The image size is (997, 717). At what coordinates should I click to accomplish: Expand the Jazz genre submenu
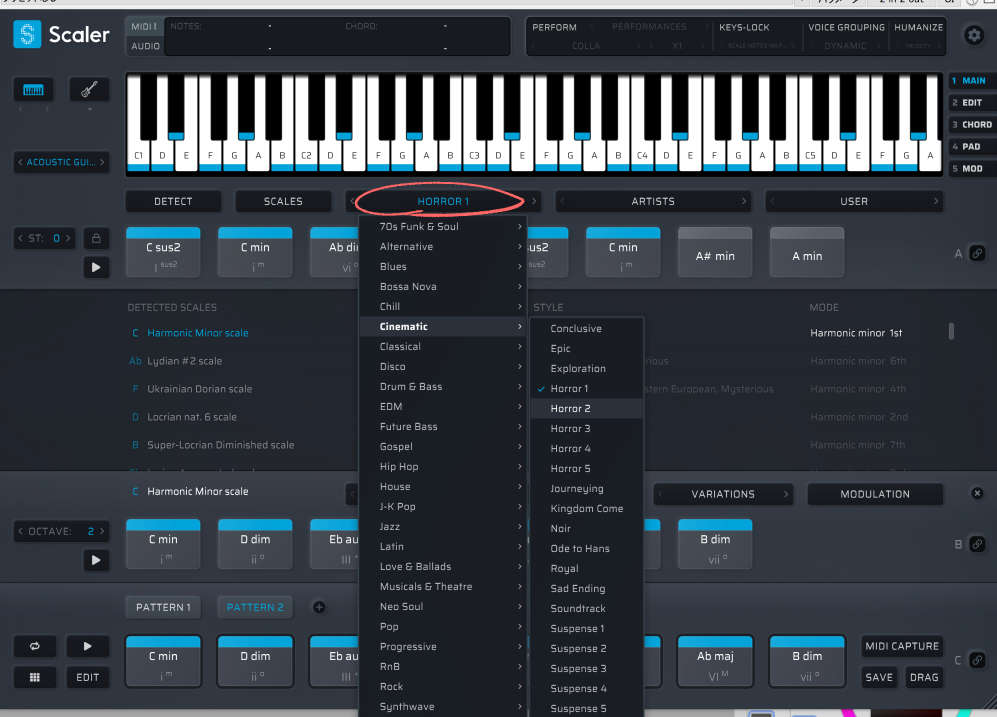(443, 526)
